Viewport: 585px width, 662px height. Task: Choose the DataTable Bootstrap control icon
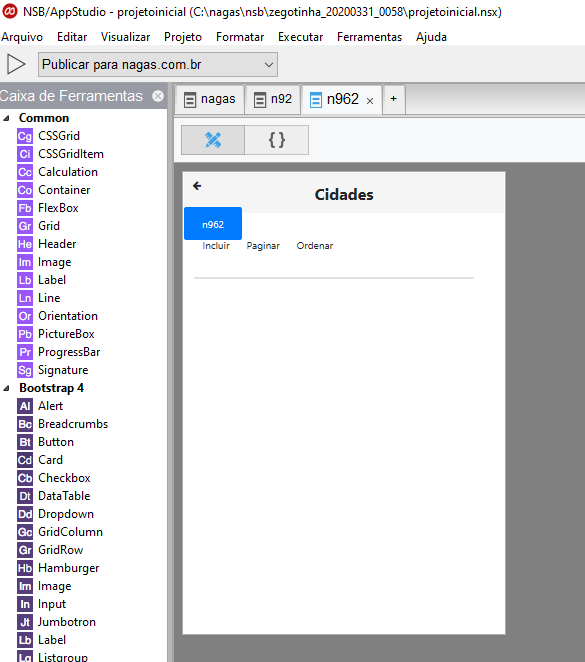pos(24,496)
